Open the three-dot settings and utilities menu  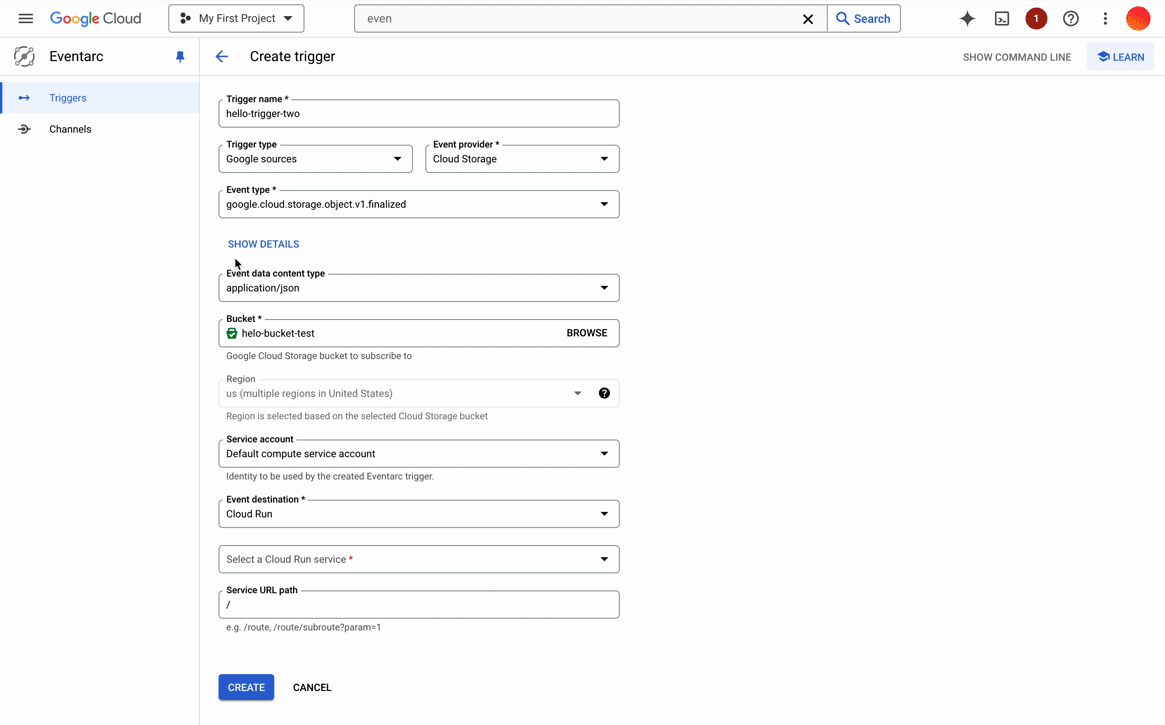[1105, 19]
